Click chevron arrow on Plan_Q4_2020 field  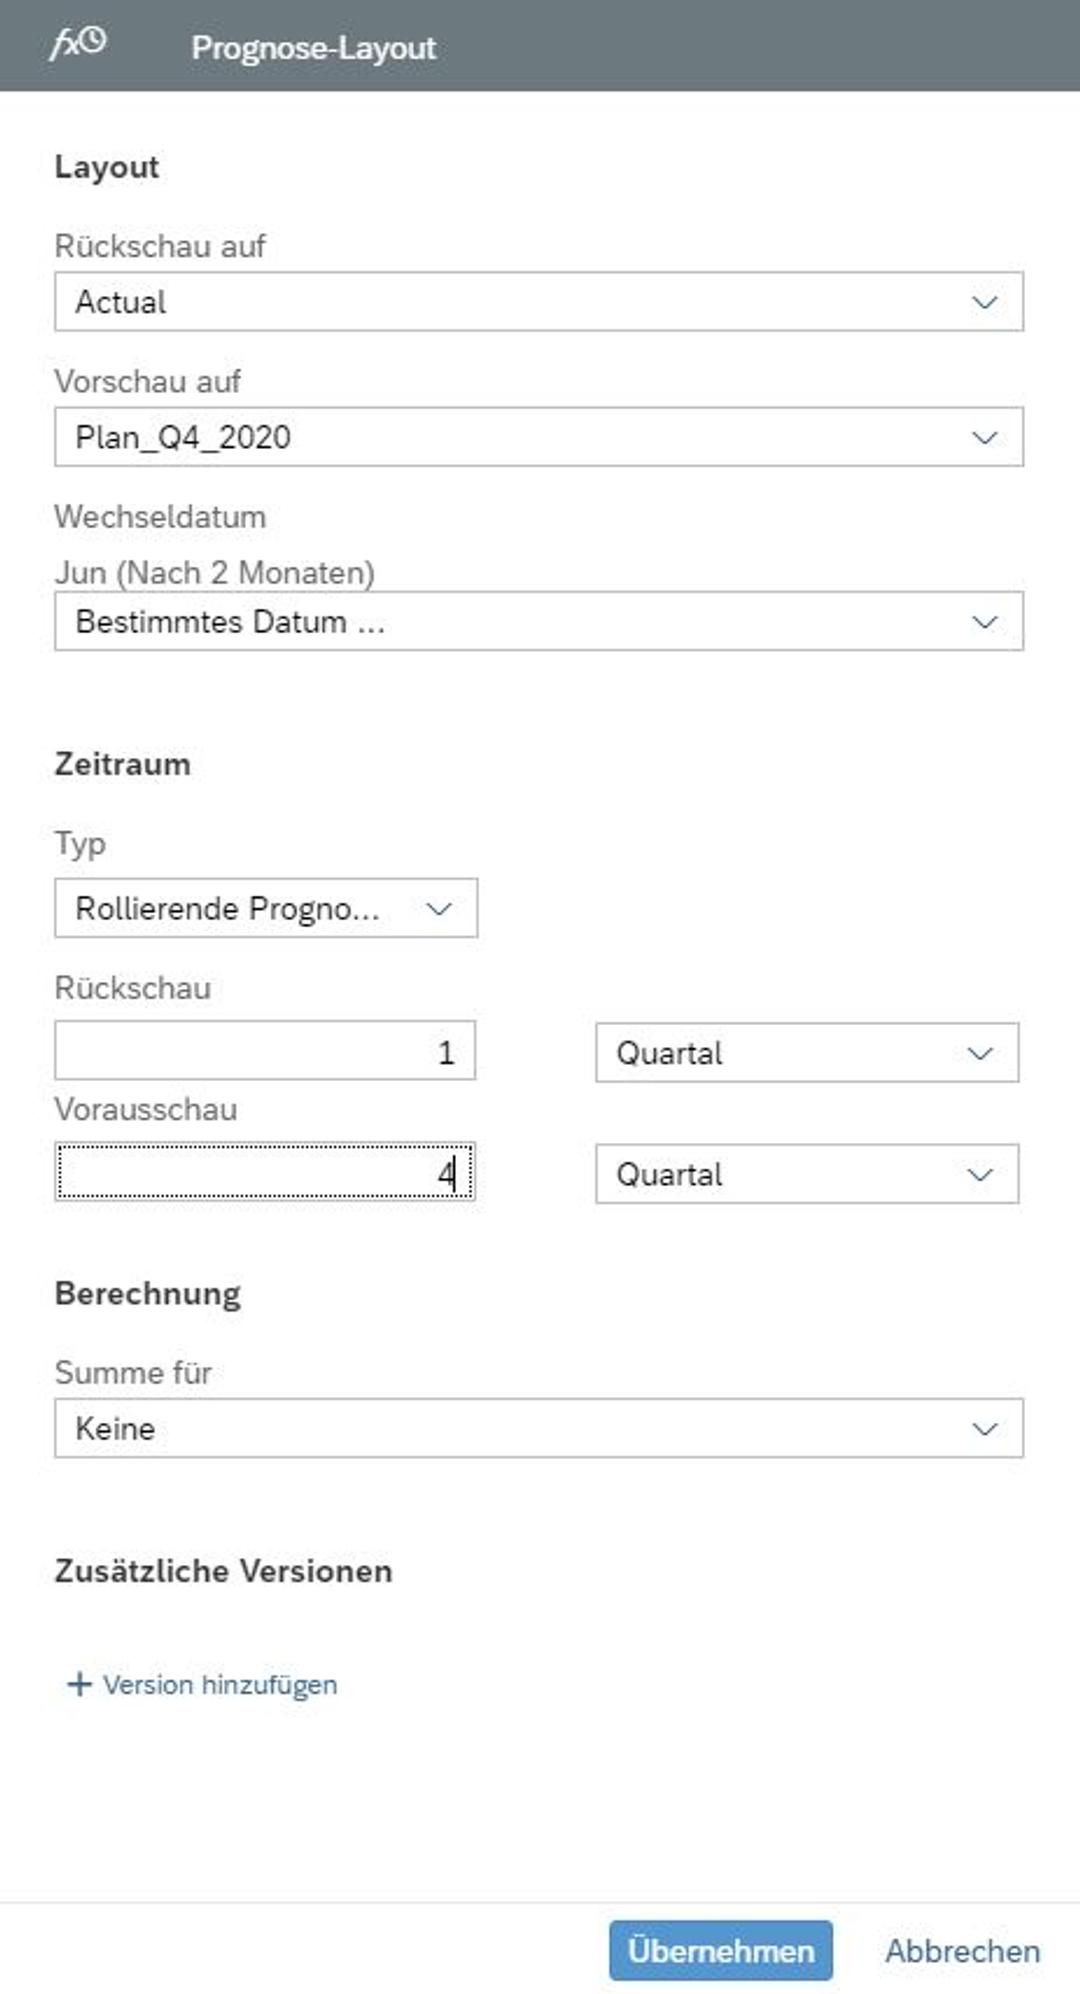tap(984, 437)
